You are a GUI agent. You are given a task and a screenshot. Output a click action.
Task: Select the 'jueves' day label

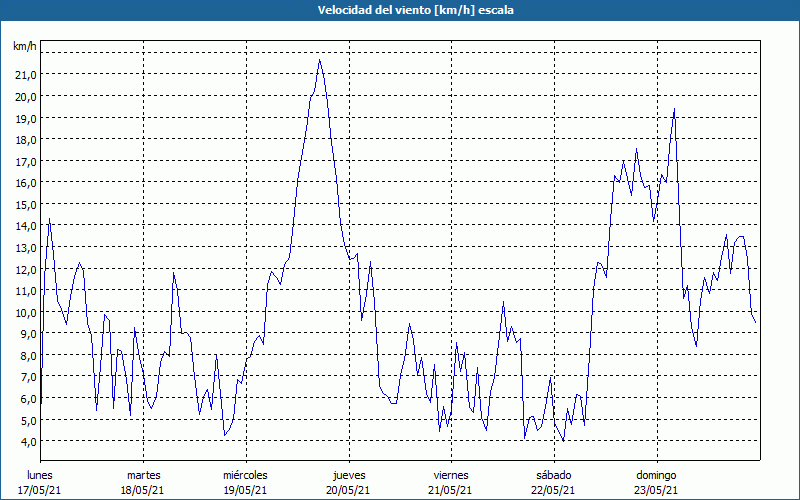(x=349, y=475)
